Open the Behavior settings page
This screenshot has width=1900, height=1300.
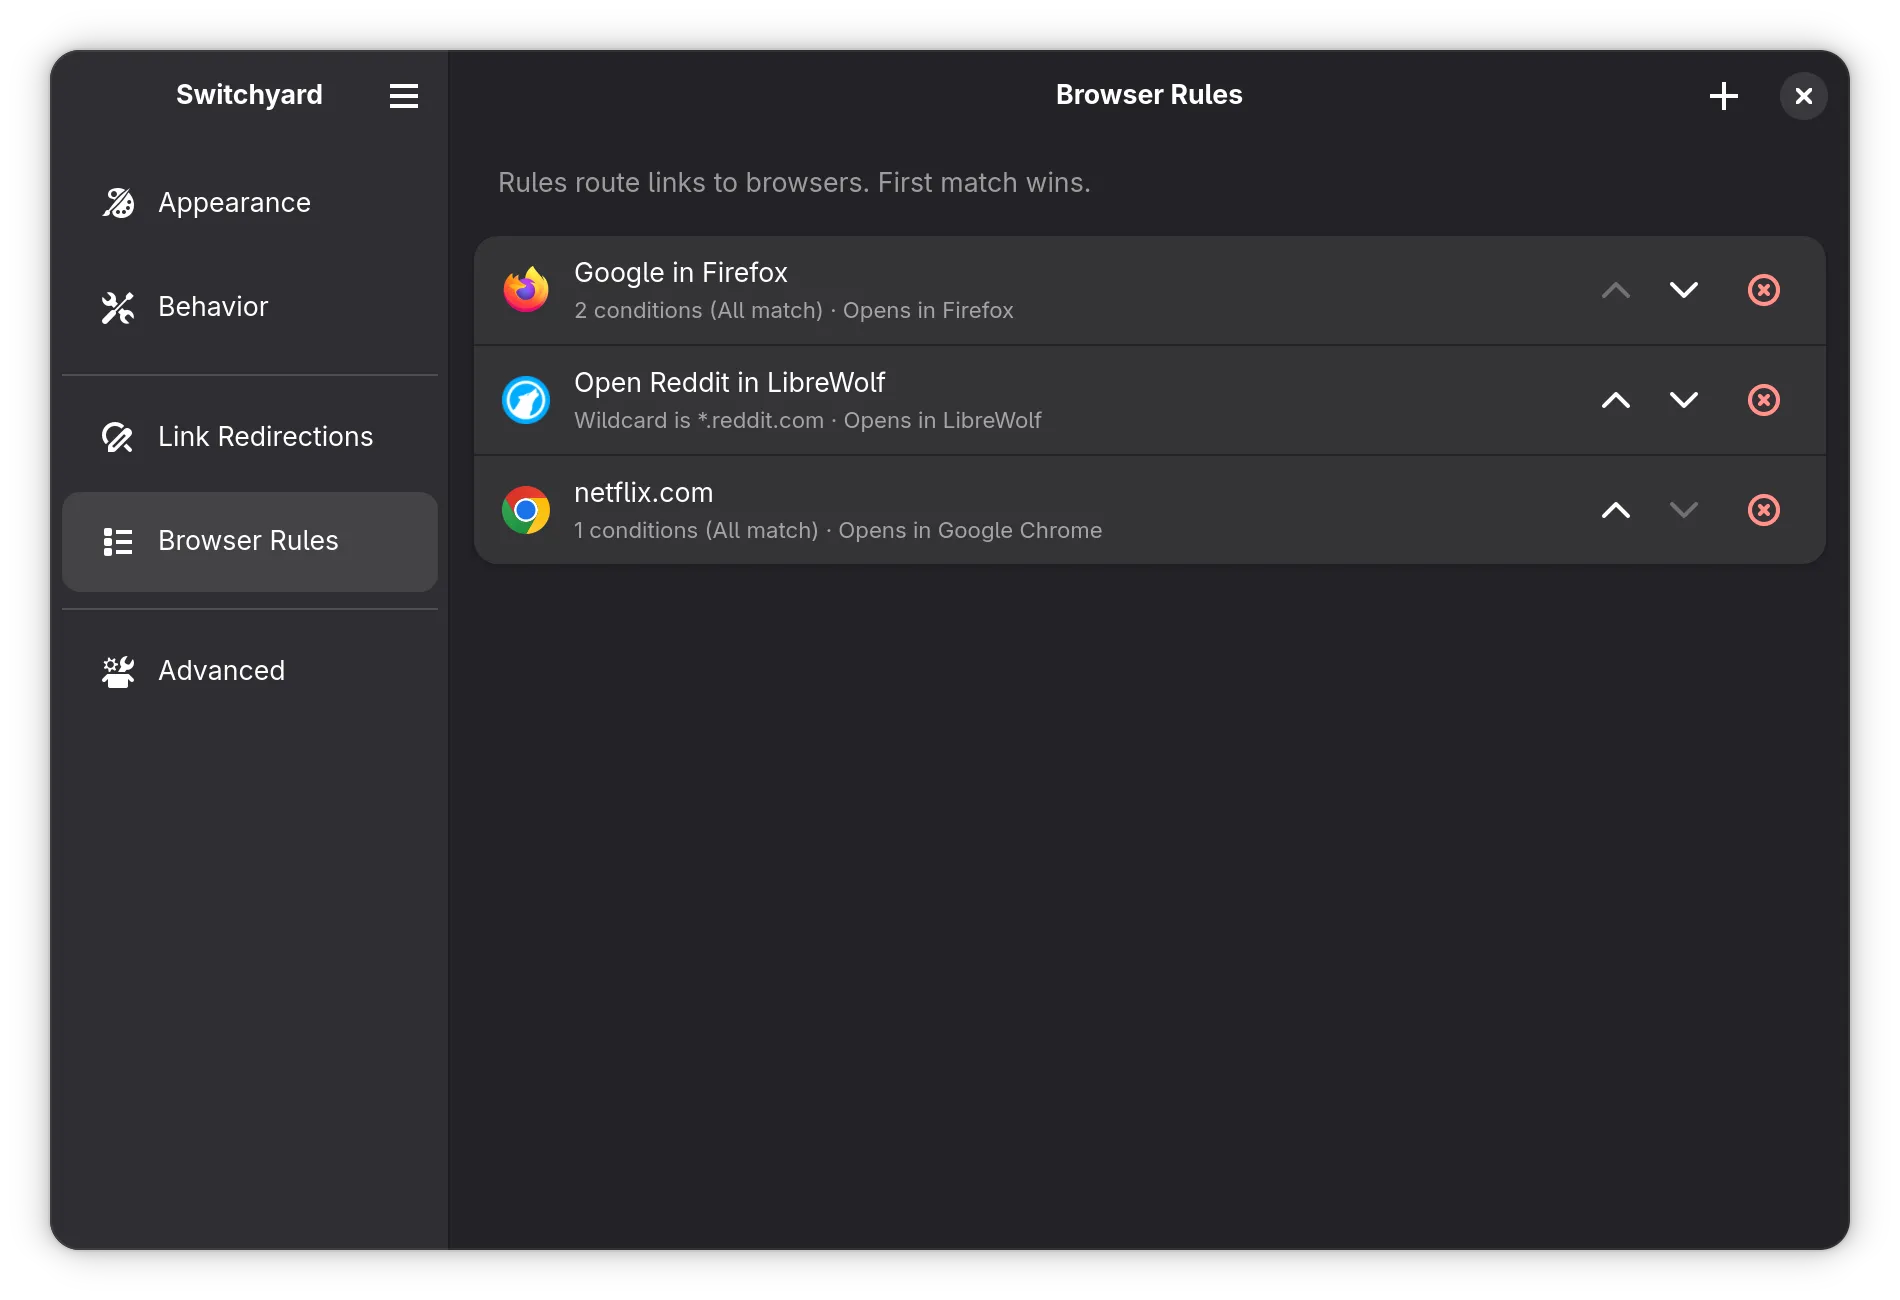click(x=250, y=307)
